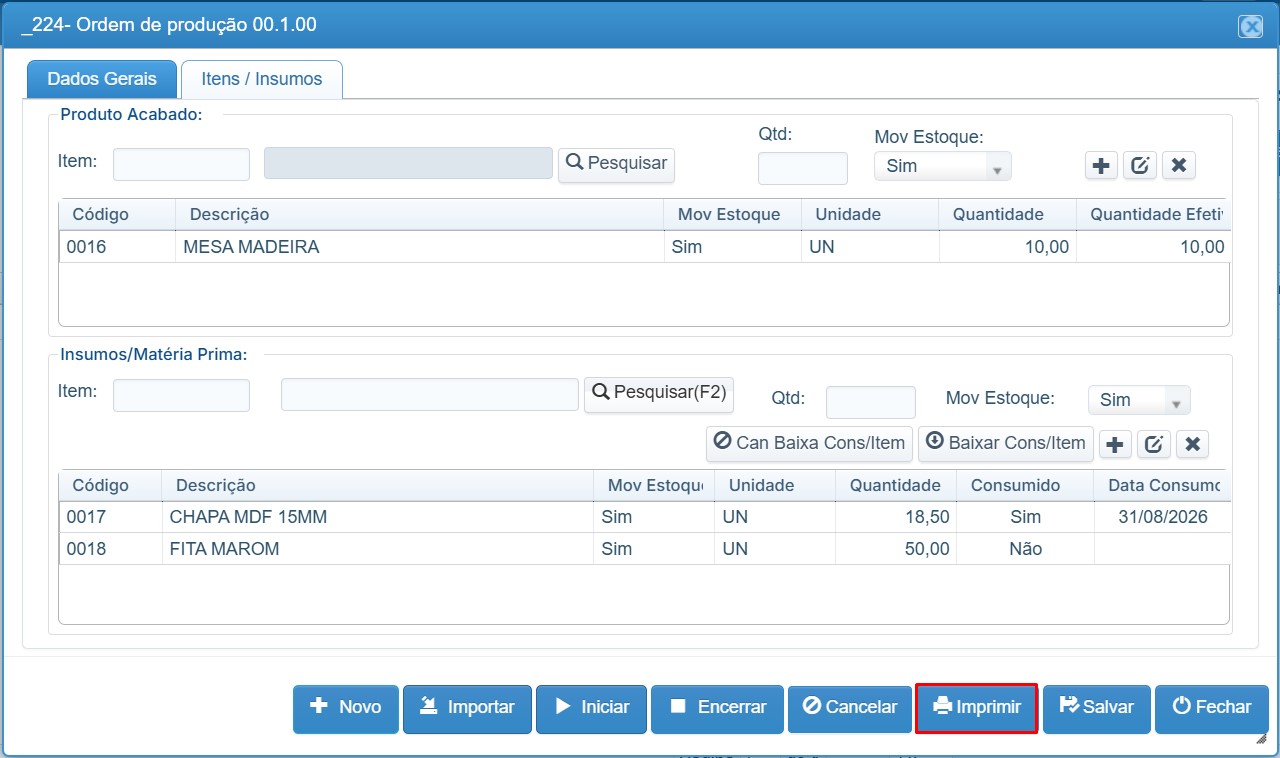Add finished product with plus icon
The height and width of the screenshot is (758, 1280).
click(x=1101, y=166)
